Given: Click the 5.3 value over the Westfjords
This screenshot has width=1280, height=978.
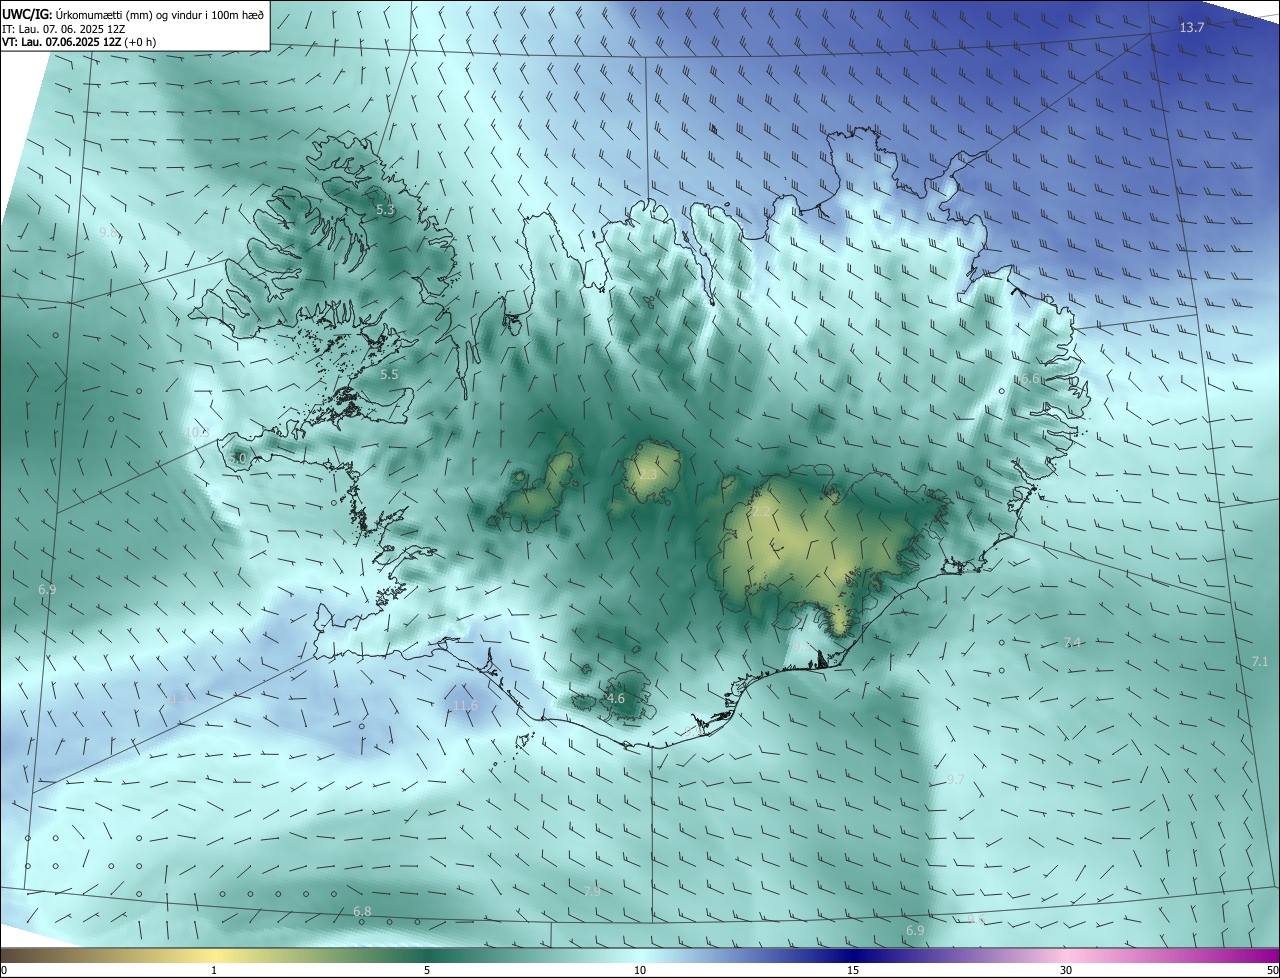Looking at the screenshot, I should click(385, 210).
